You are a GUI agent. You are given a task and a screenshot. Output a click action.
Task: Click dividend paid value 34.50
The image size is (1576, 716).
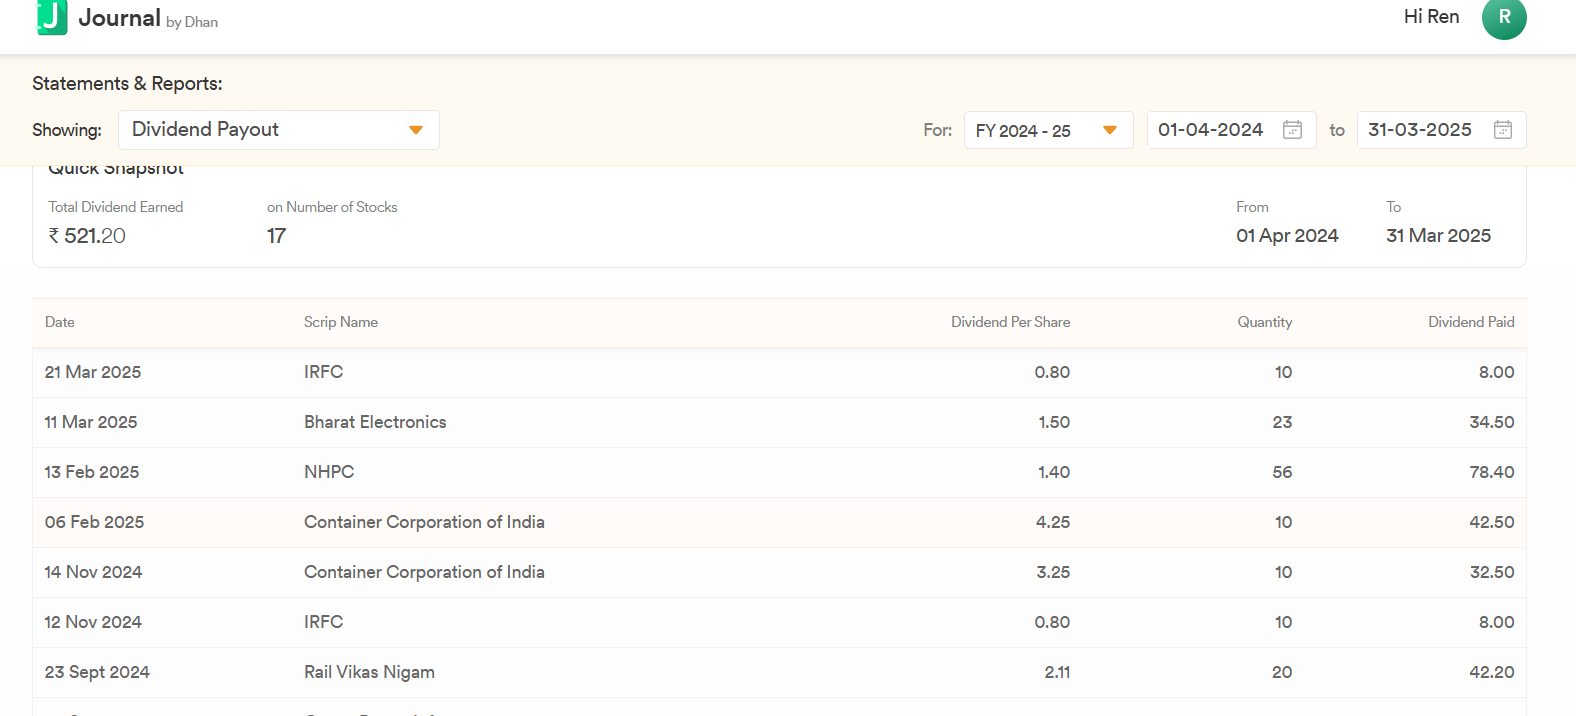pos(1491,422)
